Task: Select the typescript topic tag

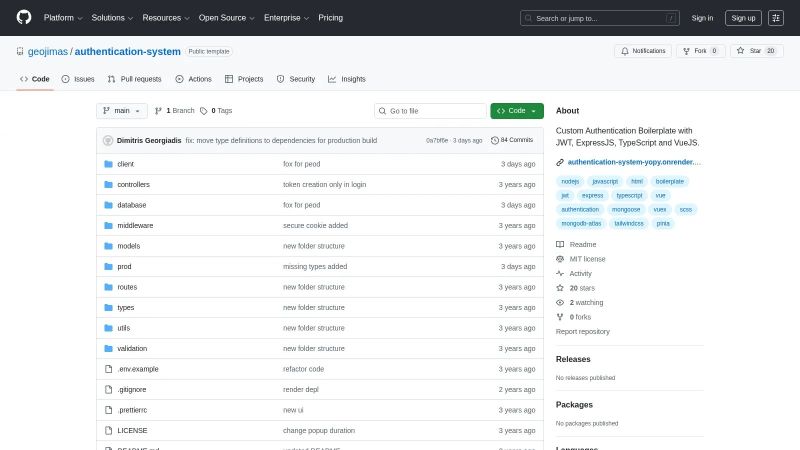Action: [x=629, y=195]
